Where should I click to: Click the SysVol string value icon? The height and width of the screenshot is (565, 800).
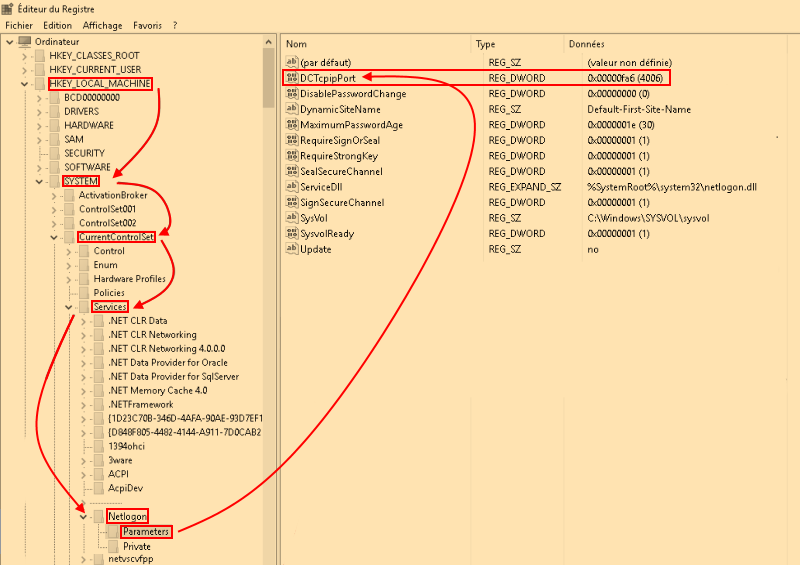pos(292,218)
